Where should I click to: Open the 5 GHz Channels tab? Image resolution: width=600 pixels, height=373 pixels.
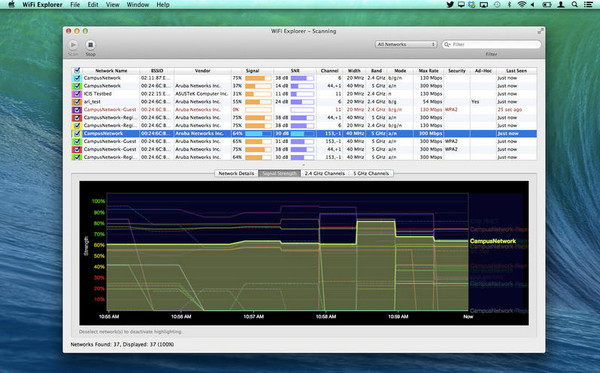371,173
